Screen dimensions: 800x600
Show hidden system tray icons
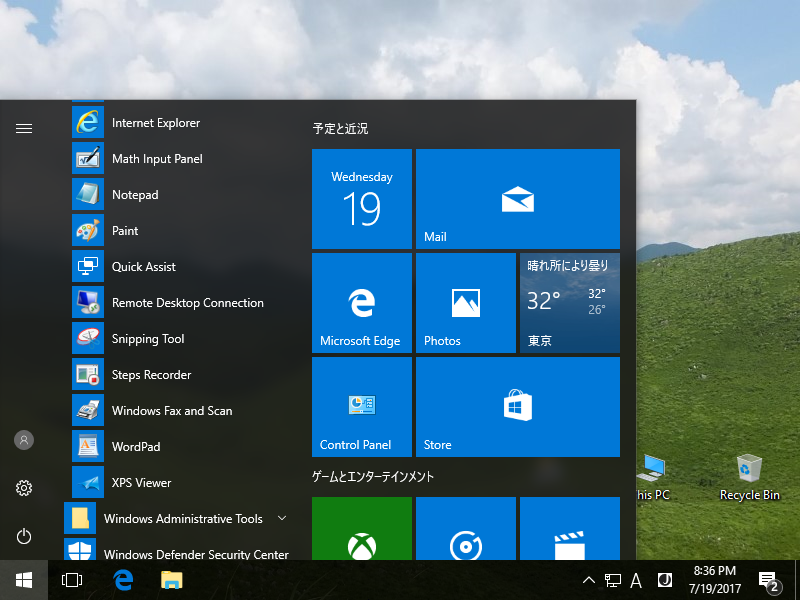[589, 580]
